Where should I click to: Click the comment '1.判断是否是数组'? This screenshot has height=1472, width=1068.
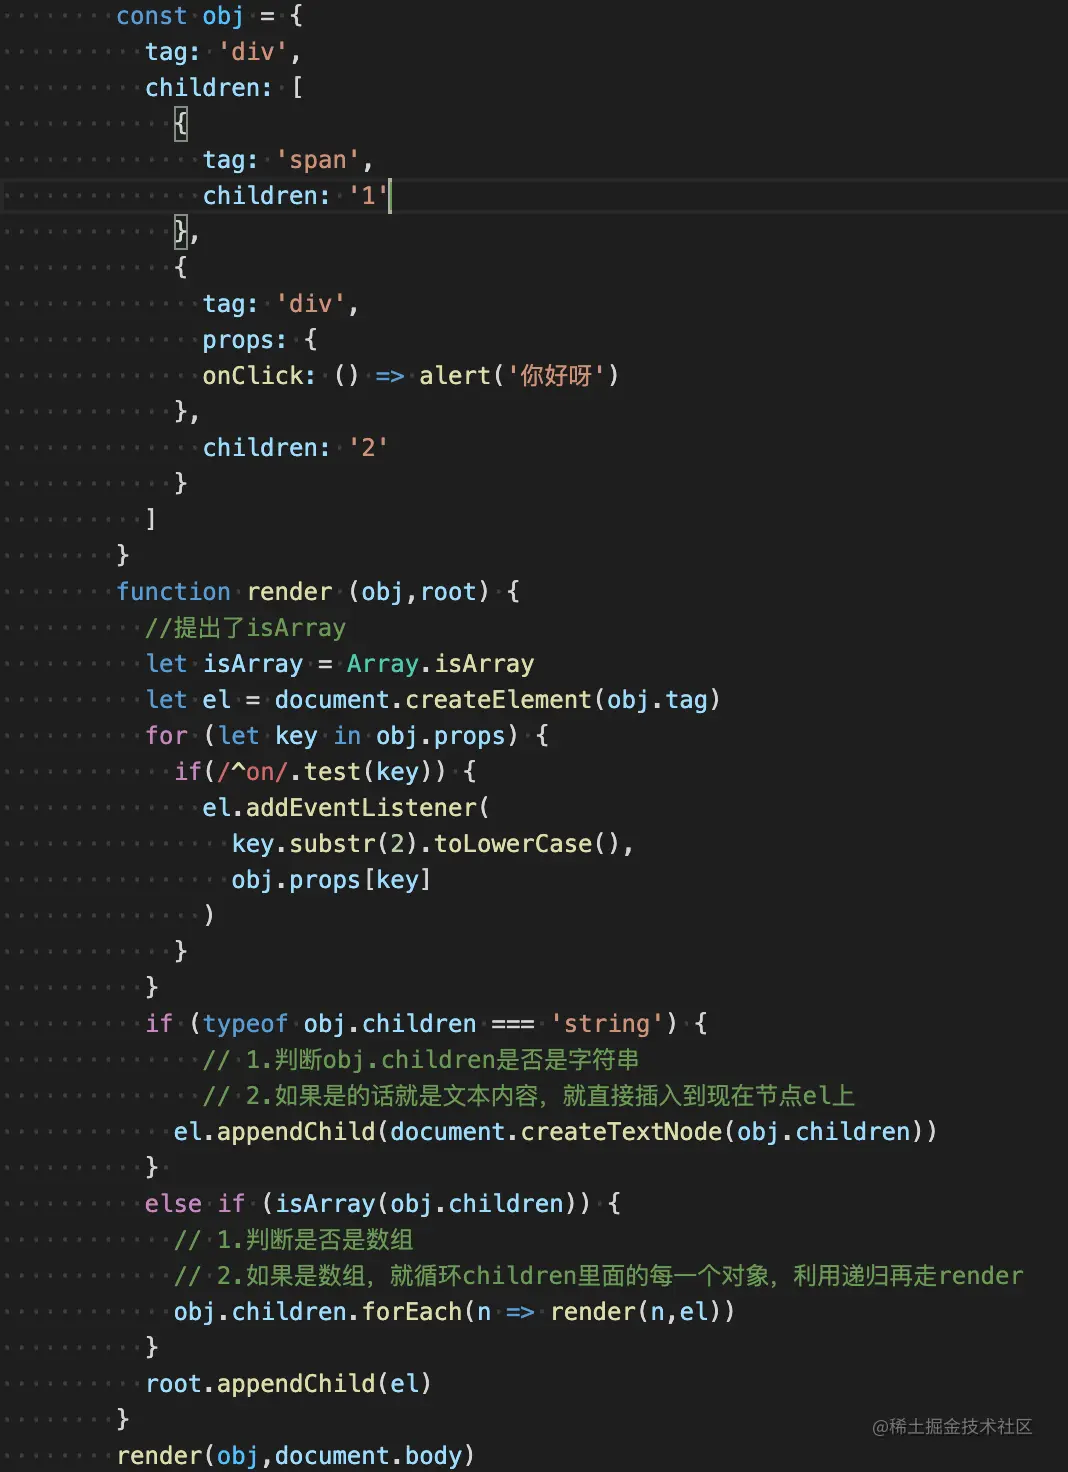tap(294, 1239)
